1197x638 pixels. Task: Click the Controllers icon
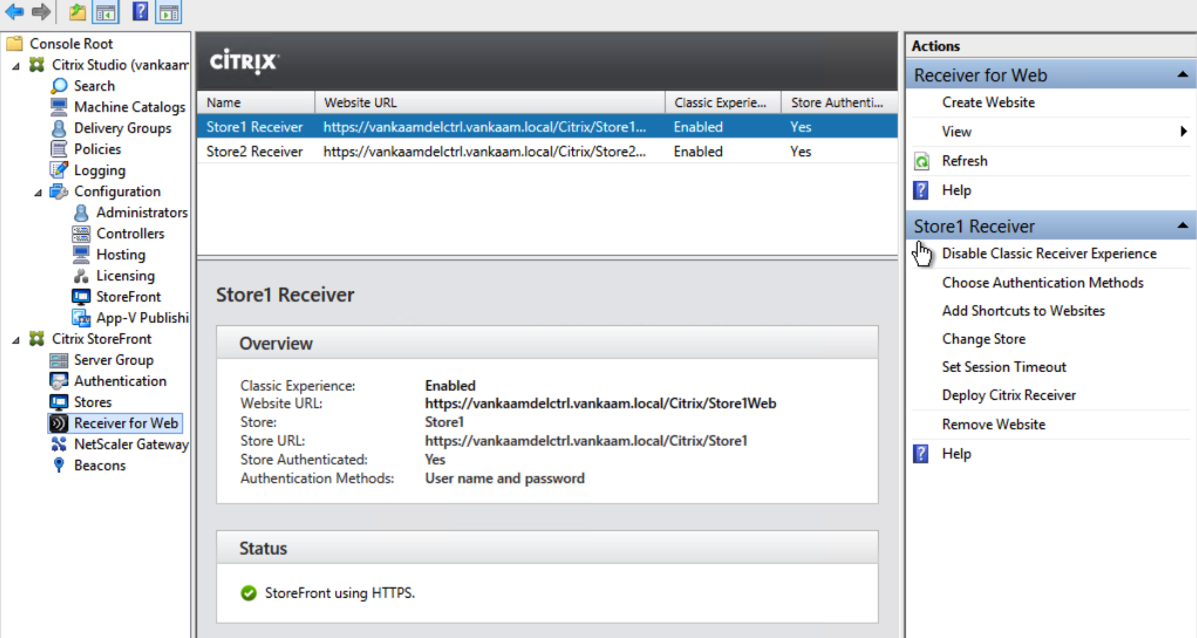81,234
